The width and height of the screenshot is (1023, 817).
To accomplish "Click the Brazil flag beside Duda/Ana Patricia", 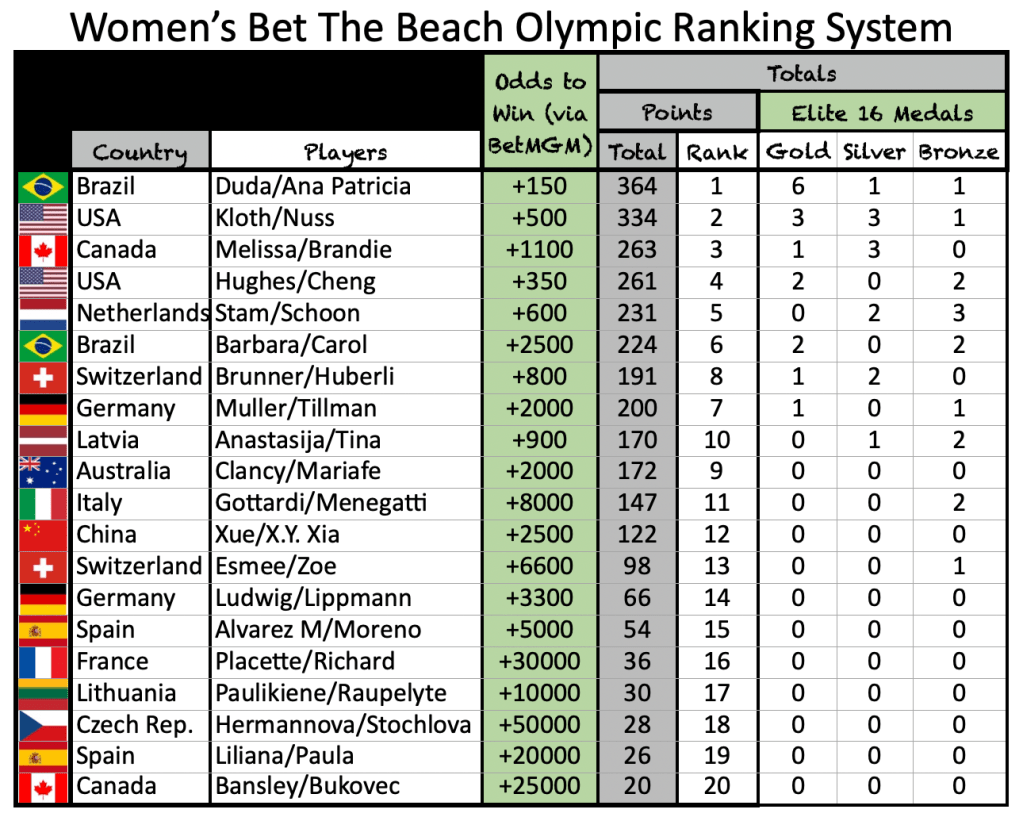I will pos(43,187).
